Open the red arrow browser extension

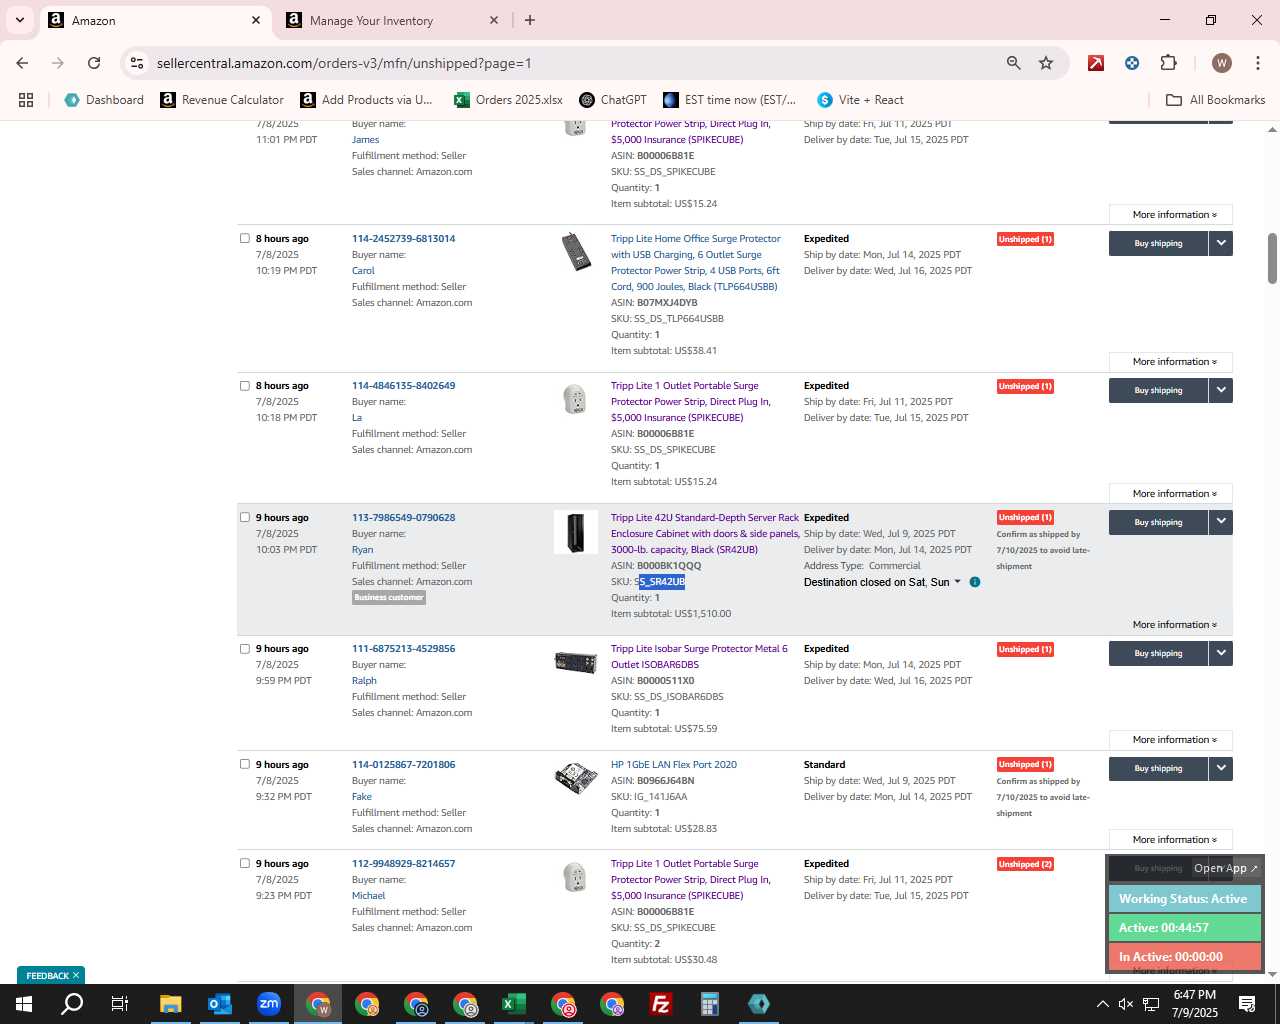tap(1096, 63)
